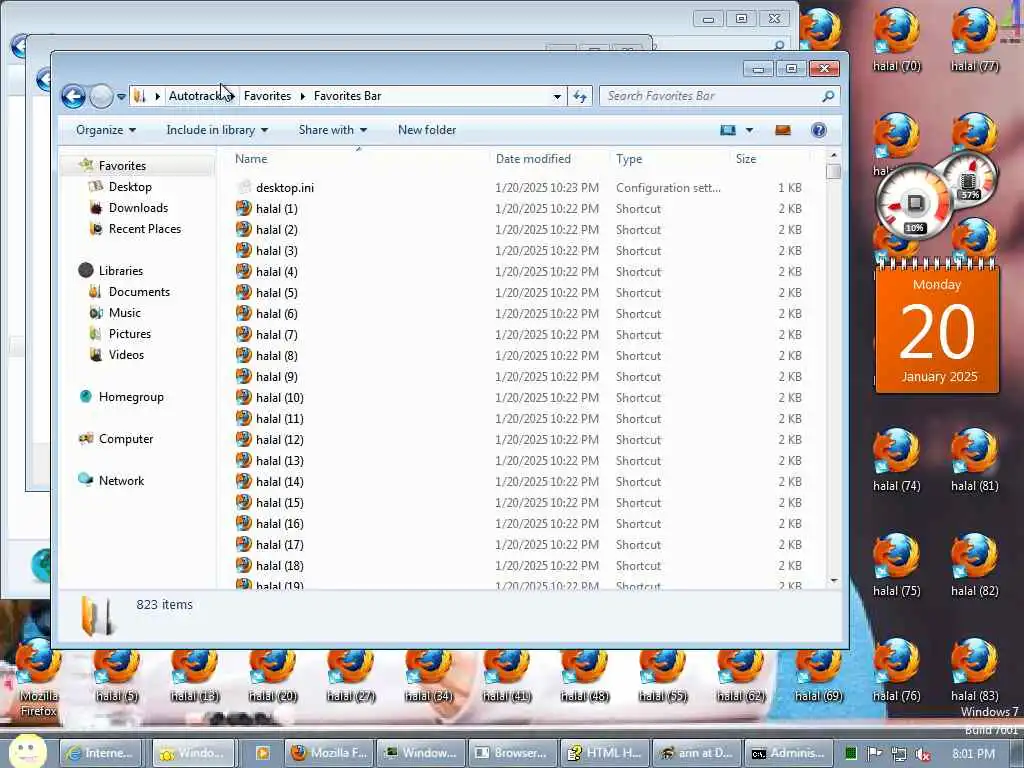The width and height of the screenshot is (1024, 768).
Task: Click the CPU meter gadget
Action: coord(915,204)
